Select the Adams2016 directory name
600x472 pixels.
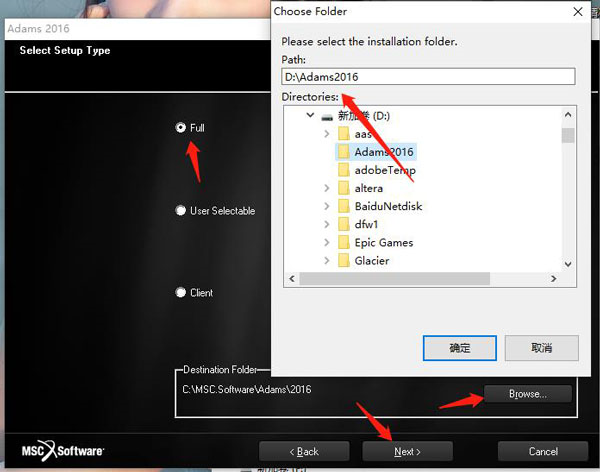point(384,152)
